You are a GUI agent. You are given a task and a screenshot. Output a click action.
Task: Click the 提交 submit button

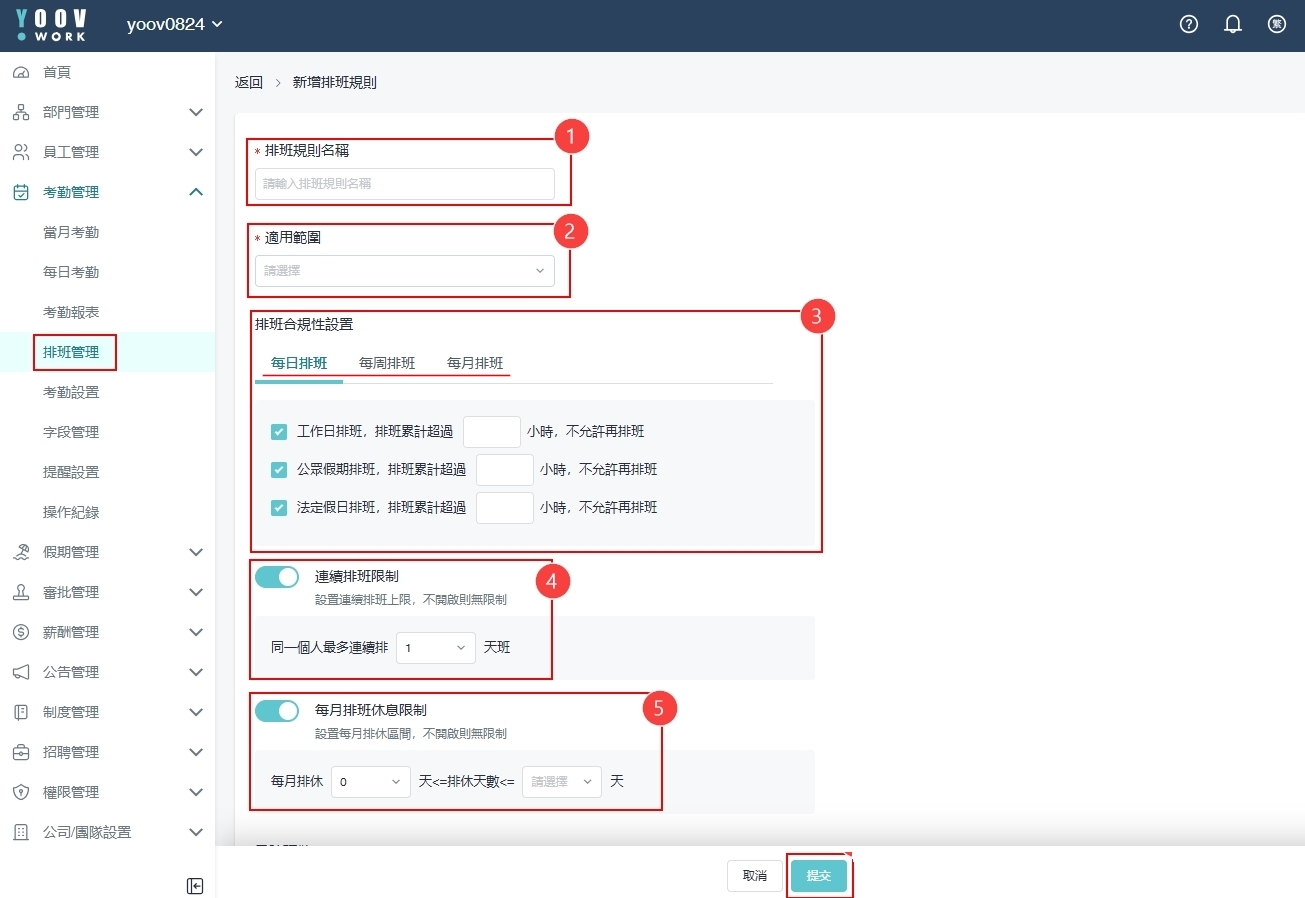pyautogui.click(x=818, y=876)
